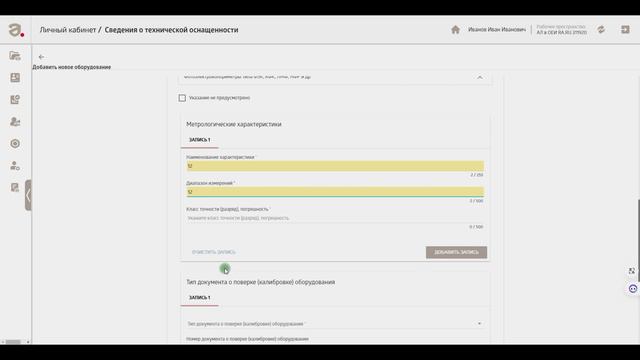The width and height of the screenshot is (640, 360).
Task: Click the logout exit icon
Action: [x=625, y=30]
